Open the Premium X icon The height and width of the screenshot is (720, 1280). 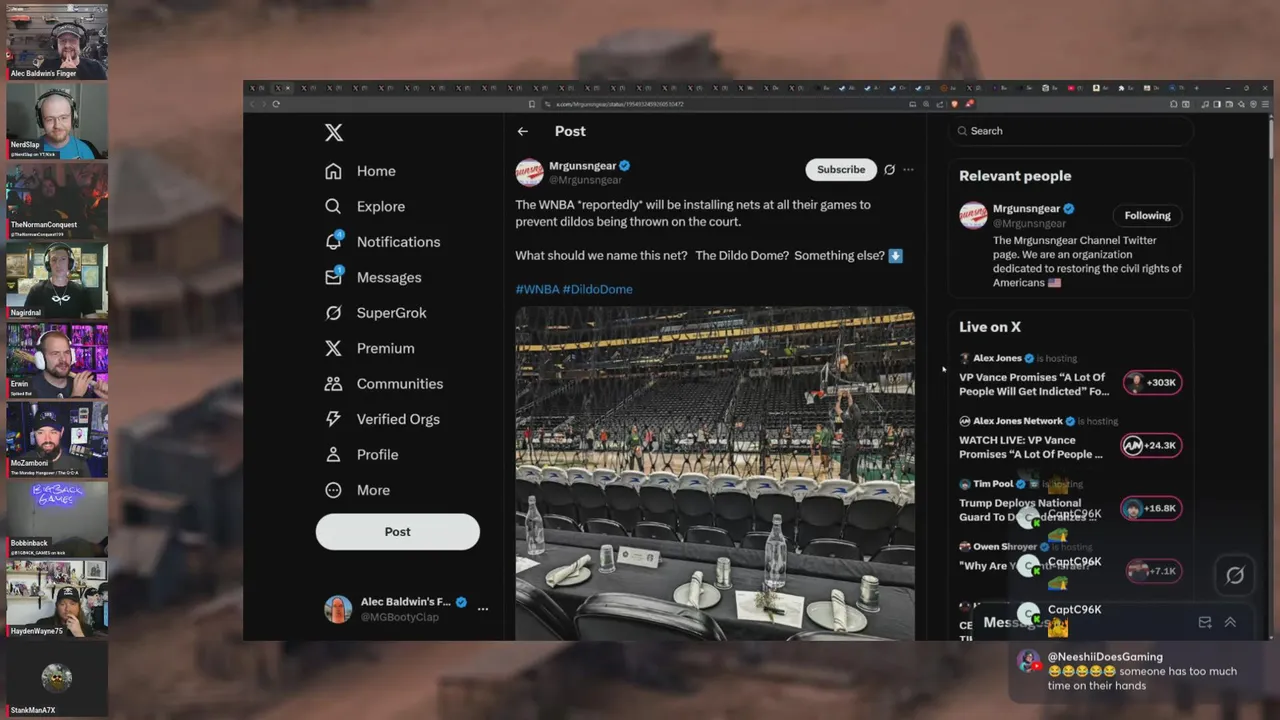coord(334,348)
